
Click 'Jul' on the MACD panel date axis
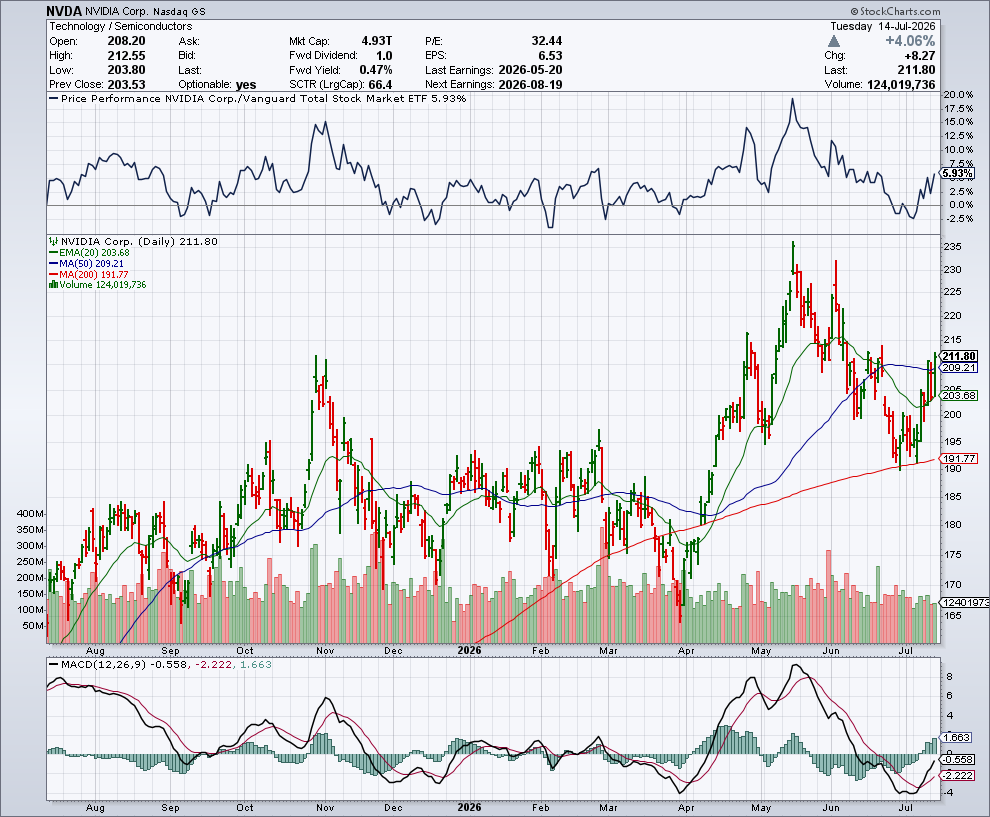[907, 808]
